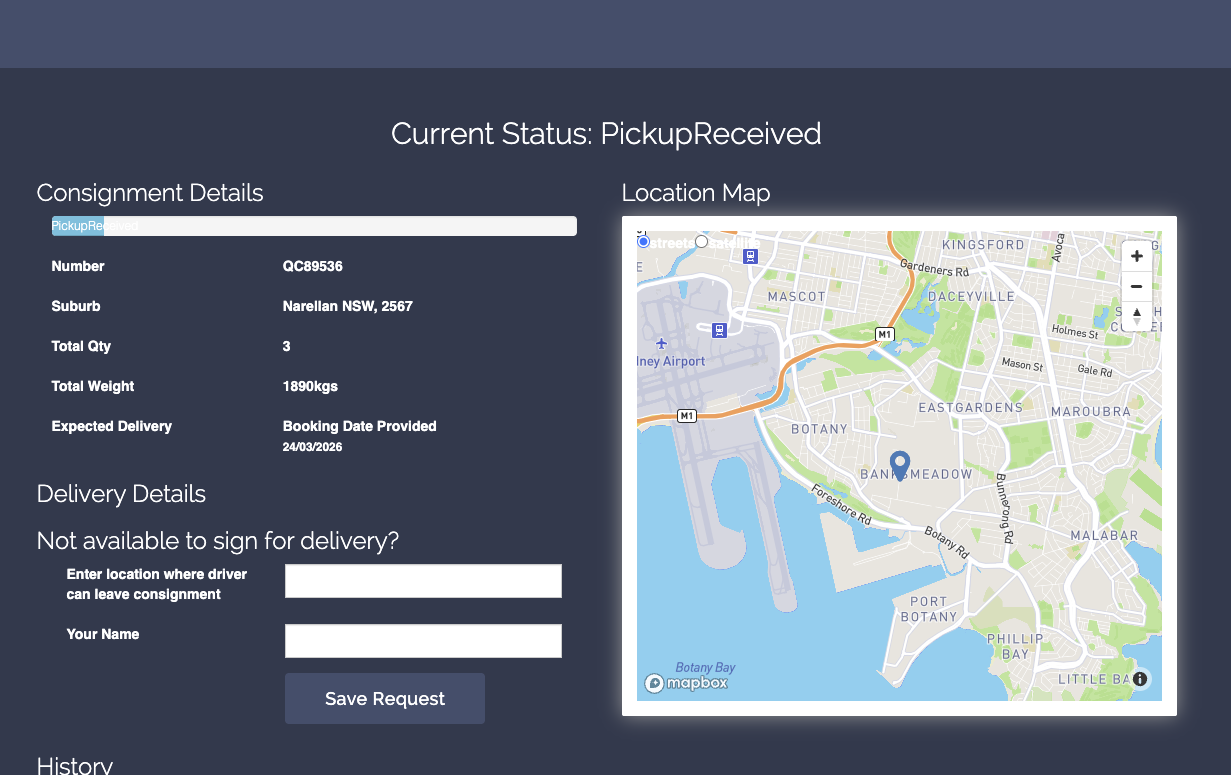
Task: Select the Banksmeadow location marker pin
Action: click(899, 463)
